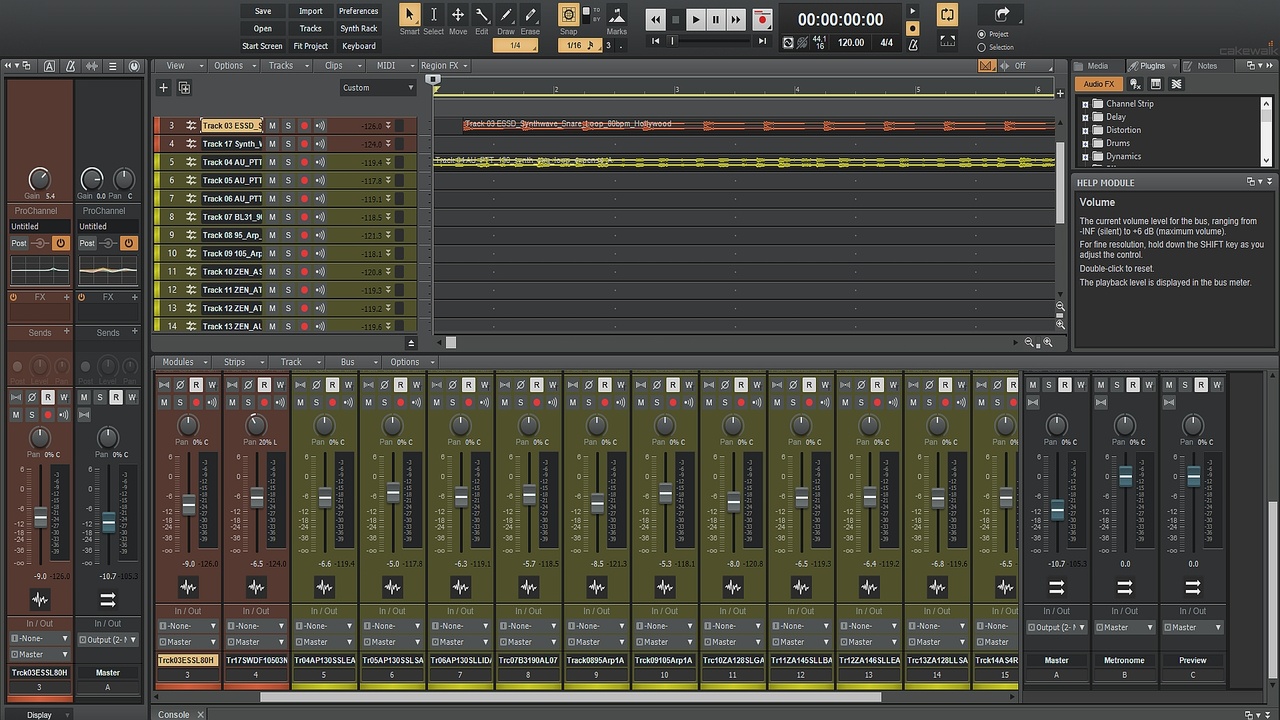The height and width of the screenshot is (720, 1280).
Task: Select the Erase tool
Action: coord(530,15)
